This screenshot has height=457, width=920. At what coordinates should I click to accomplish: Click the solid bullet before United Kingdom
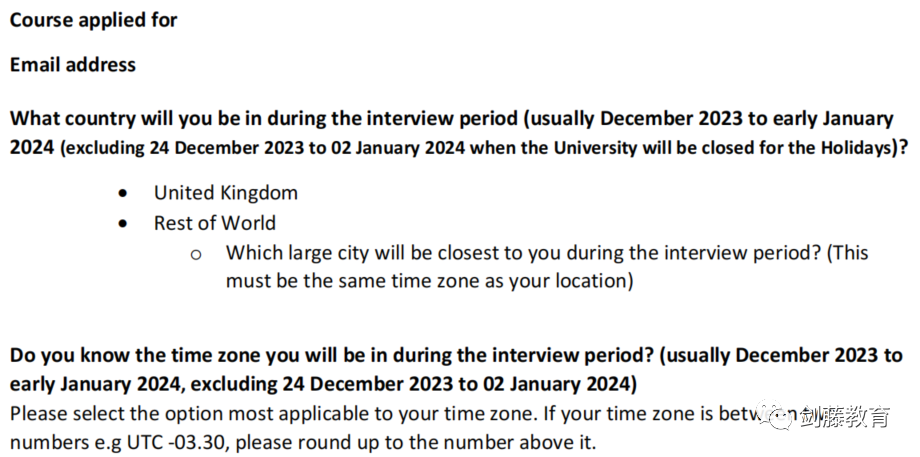(123, 193)
